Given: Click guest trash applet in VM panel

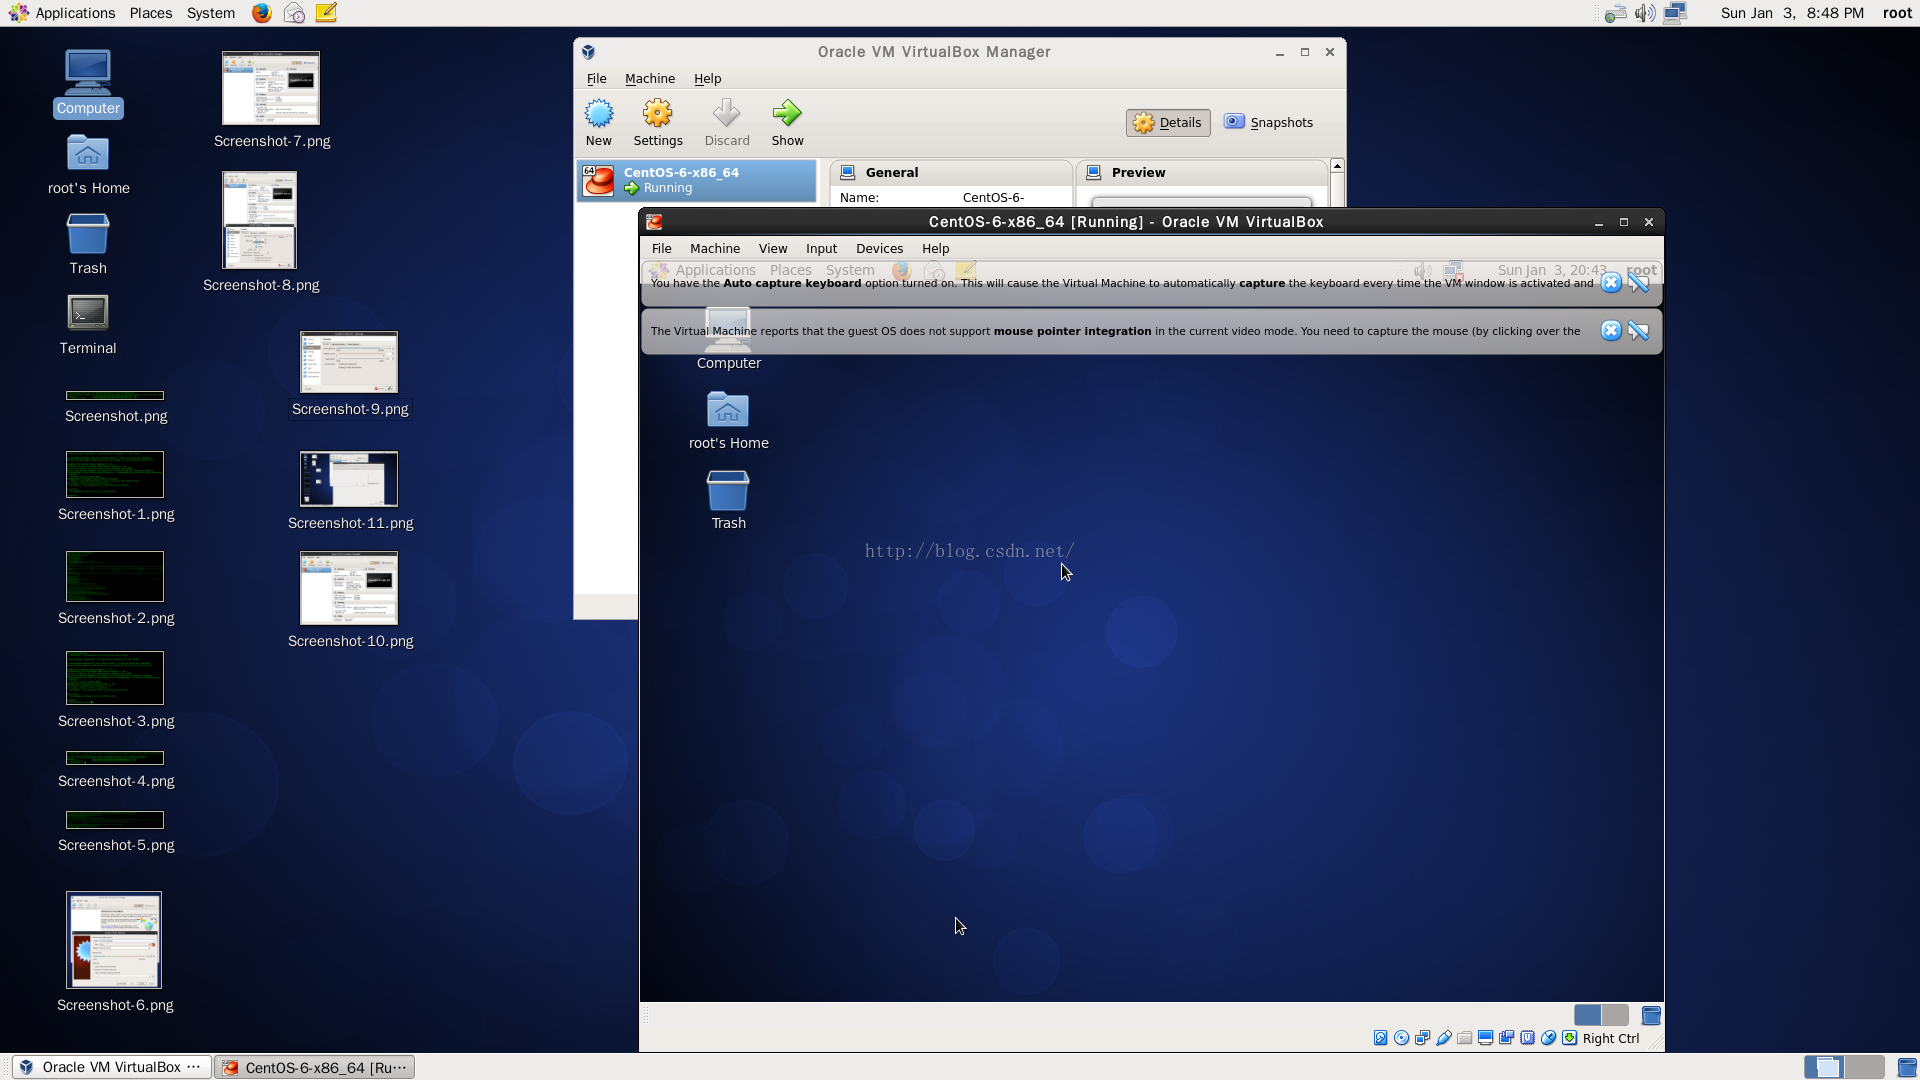Looking at the screenshot, I should pos(1651,1015).
